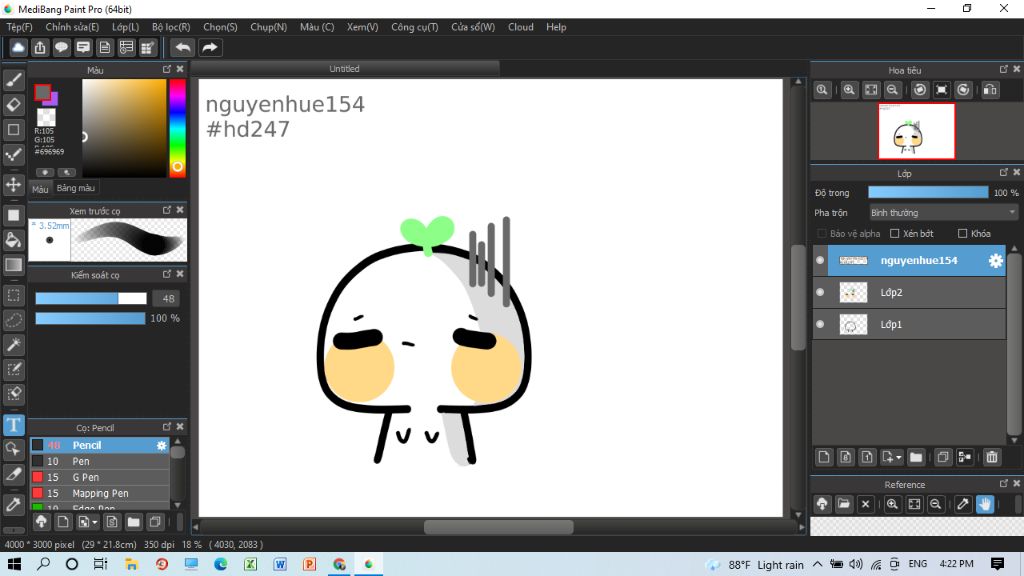Select the Brush tool in left toolbar

(x=14, y=80)
